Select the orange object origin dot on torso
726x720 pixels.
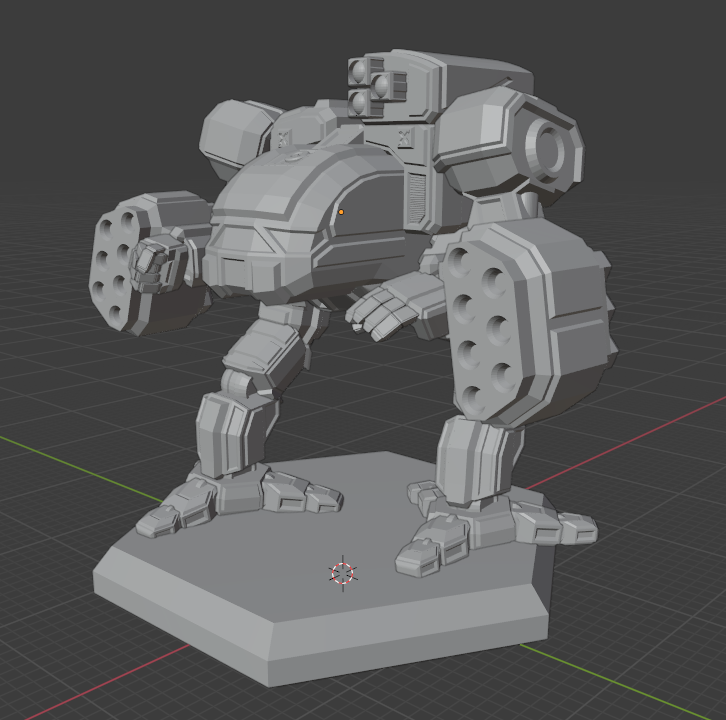341,212
